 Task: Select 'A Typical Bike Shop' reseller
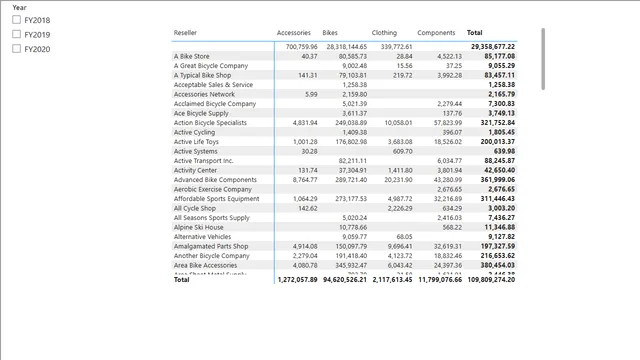coord(202,75)
